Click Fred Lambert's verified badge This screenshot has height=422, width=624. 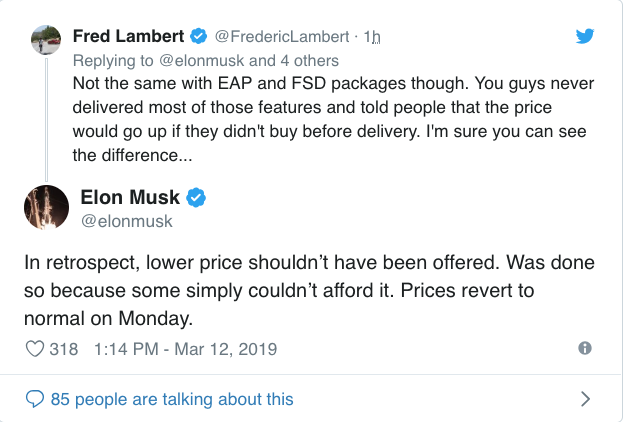click(199, 37)
